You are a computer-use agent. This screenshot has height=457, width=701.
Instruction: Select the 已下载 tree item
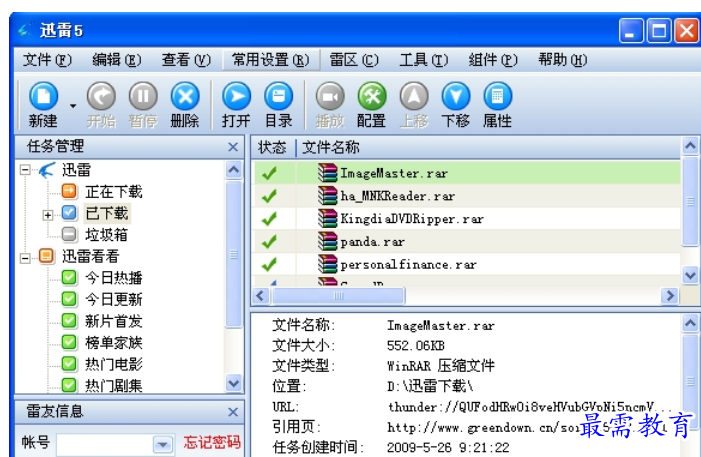point(107,213)
